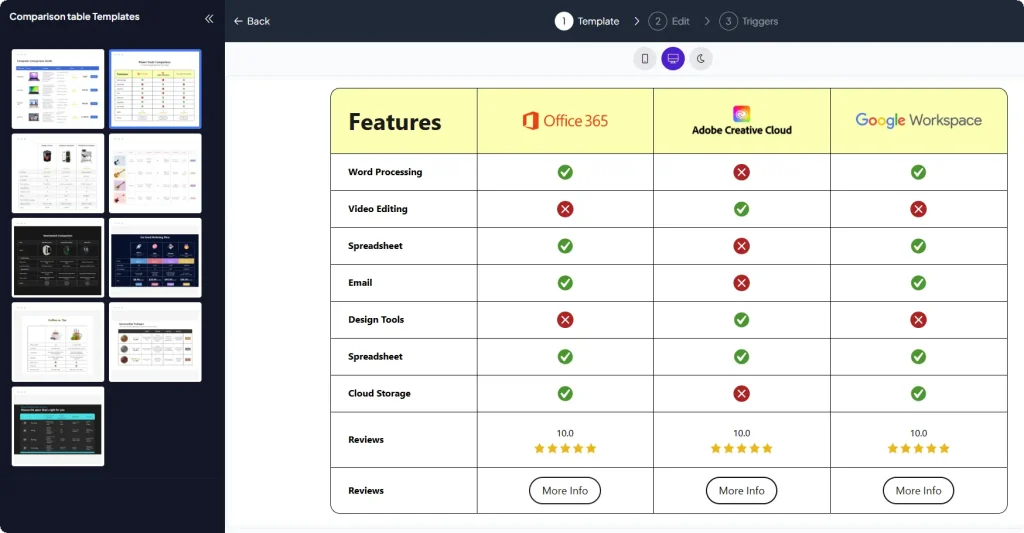Click Office 365 Video Editing cross icon
This screenshot has height=533, width=1024.
(x=565, y=209)
